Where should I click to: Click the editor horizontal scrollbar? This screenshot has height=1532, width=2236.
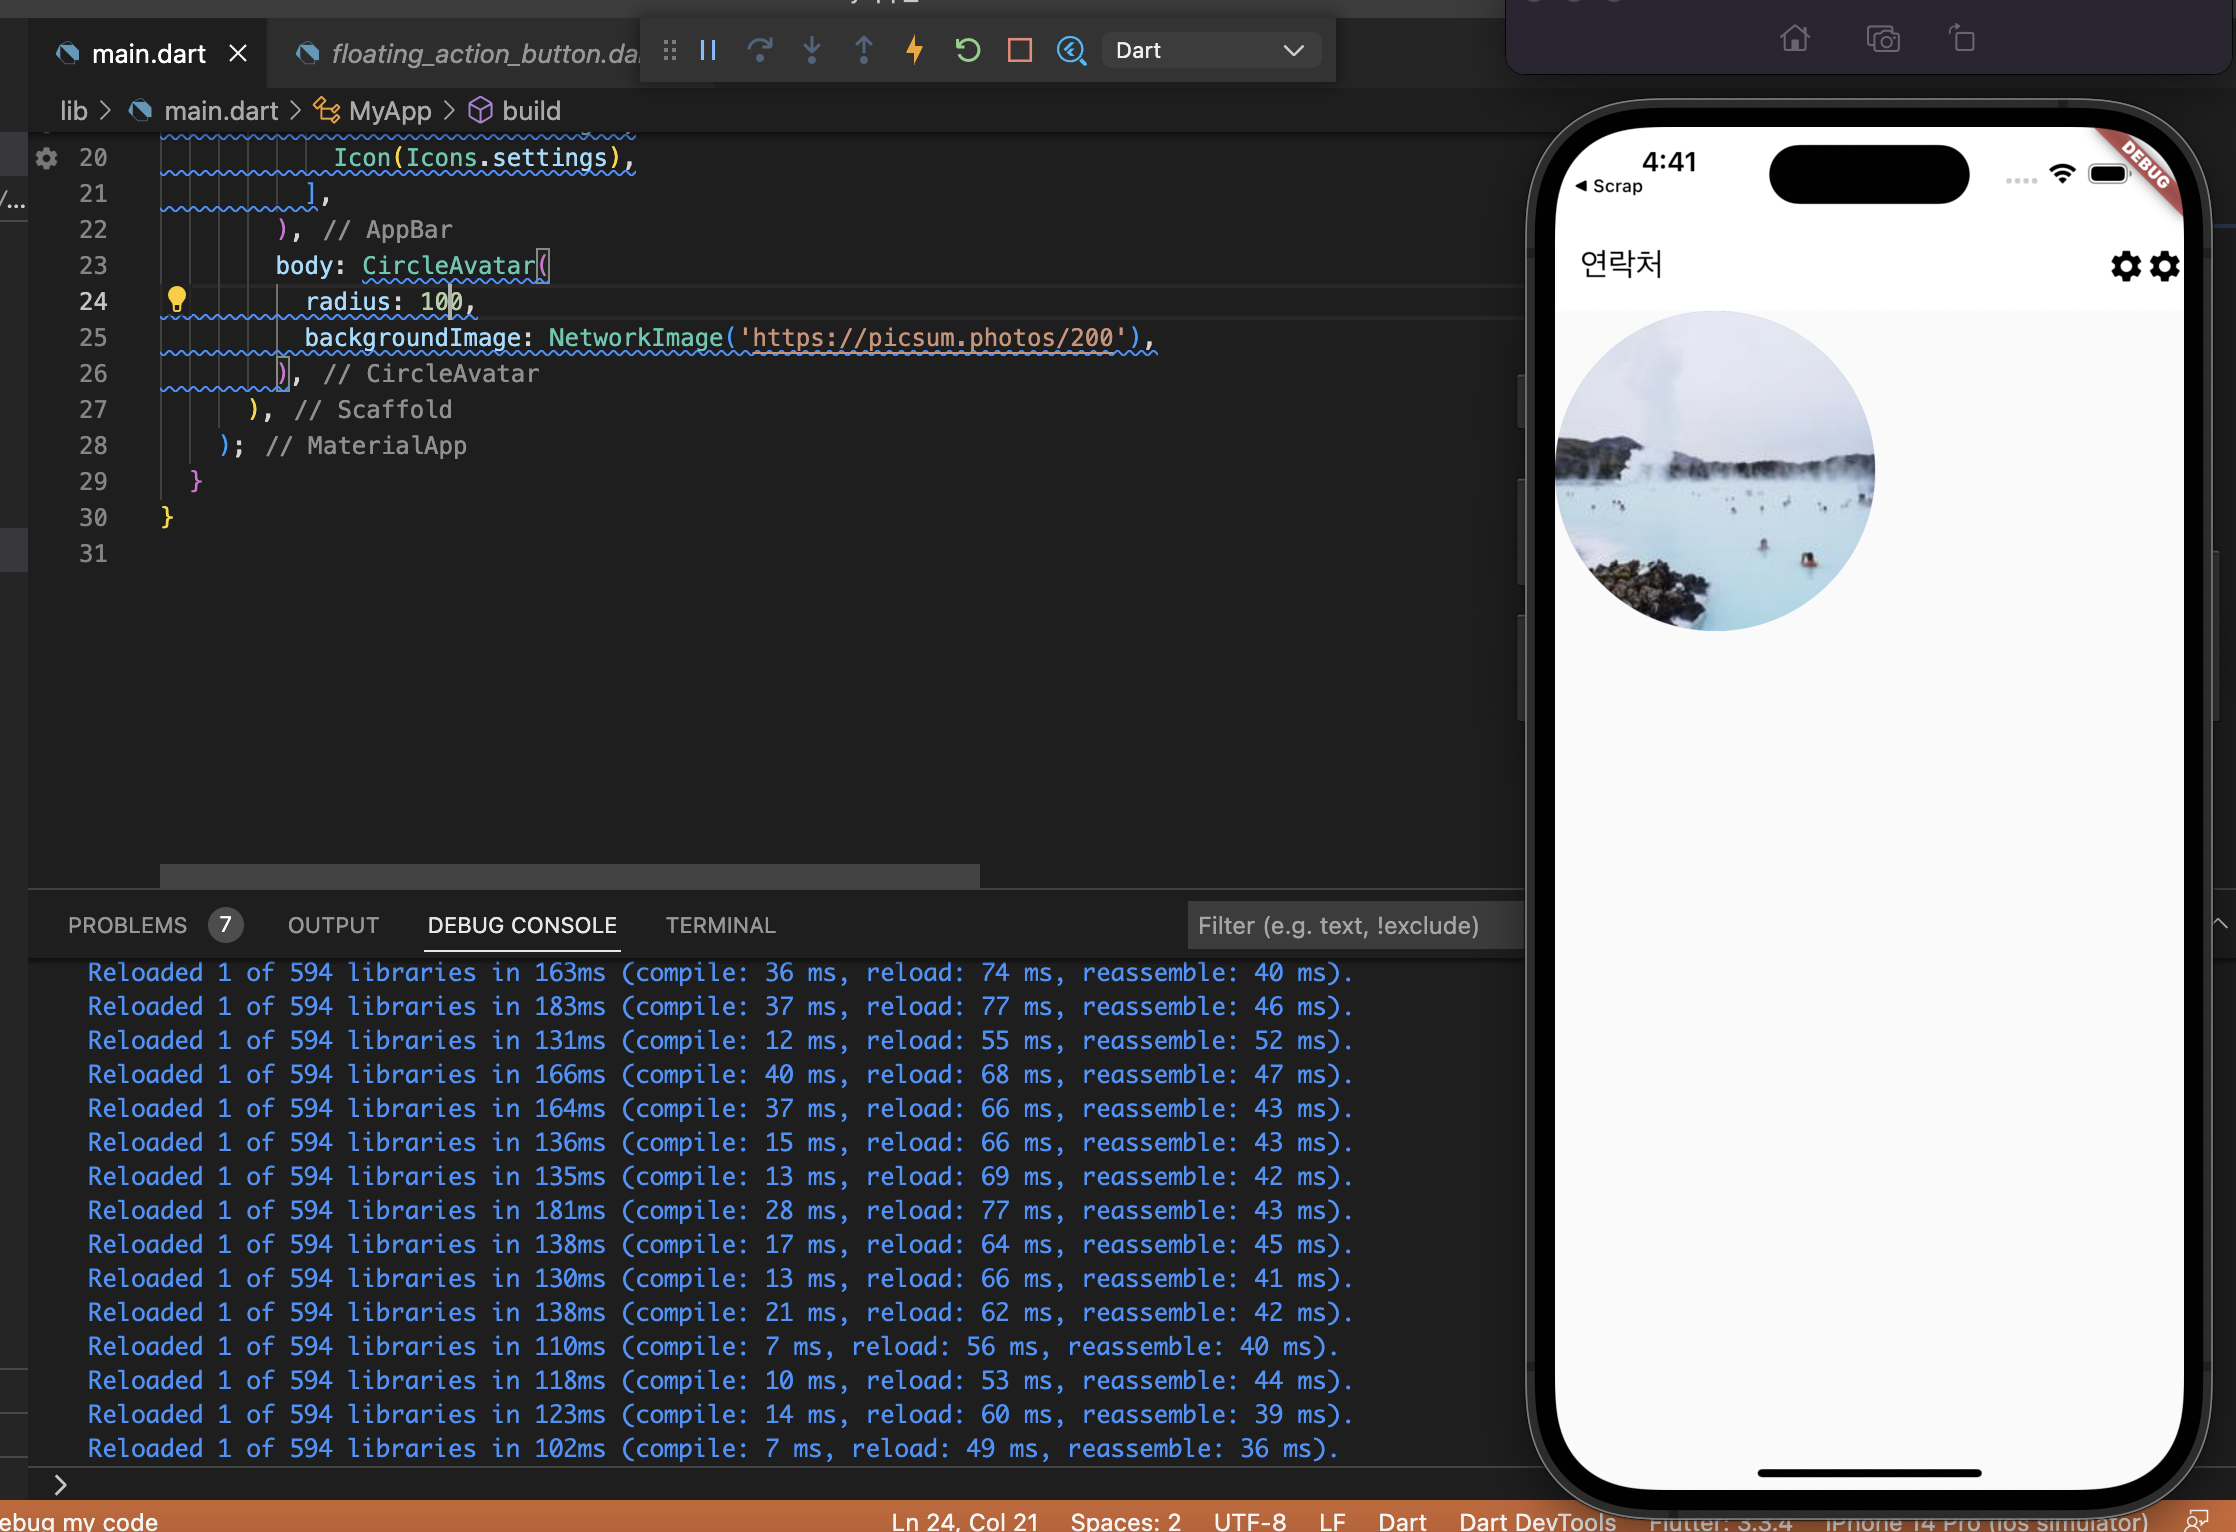pyautogui.click(x=570, y=876)
